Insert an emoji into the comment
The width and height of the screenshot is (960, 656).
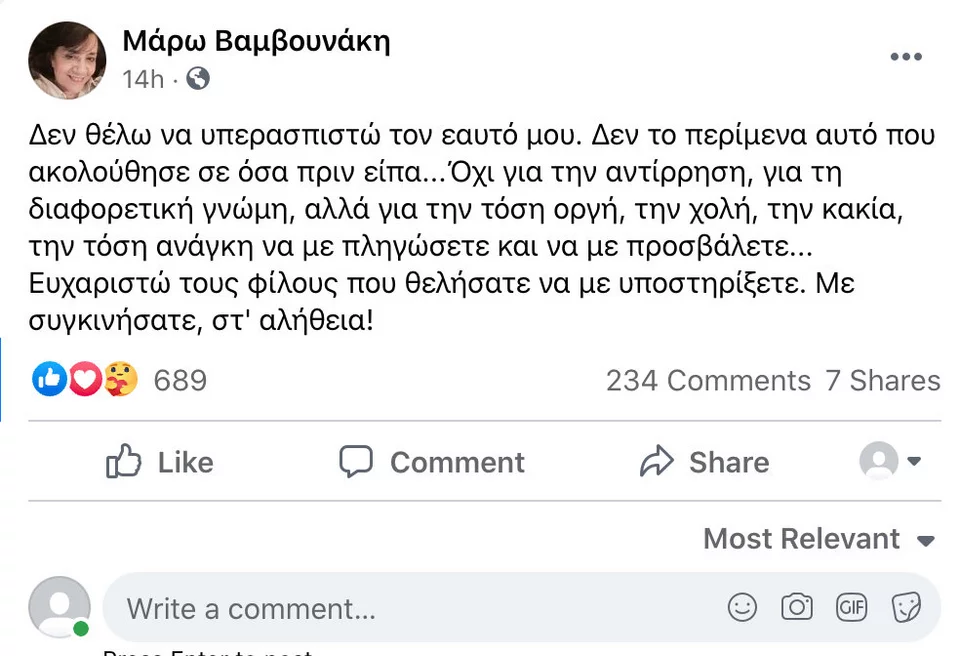(741, 607)
